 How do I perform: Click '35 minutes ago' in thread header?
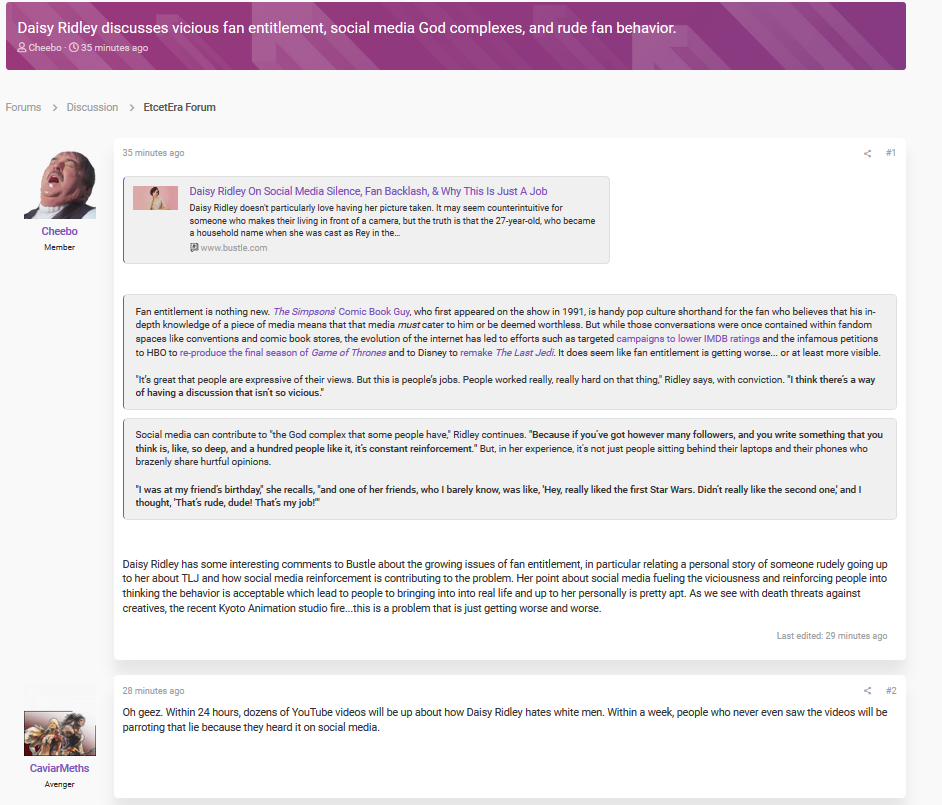point(114,47)
